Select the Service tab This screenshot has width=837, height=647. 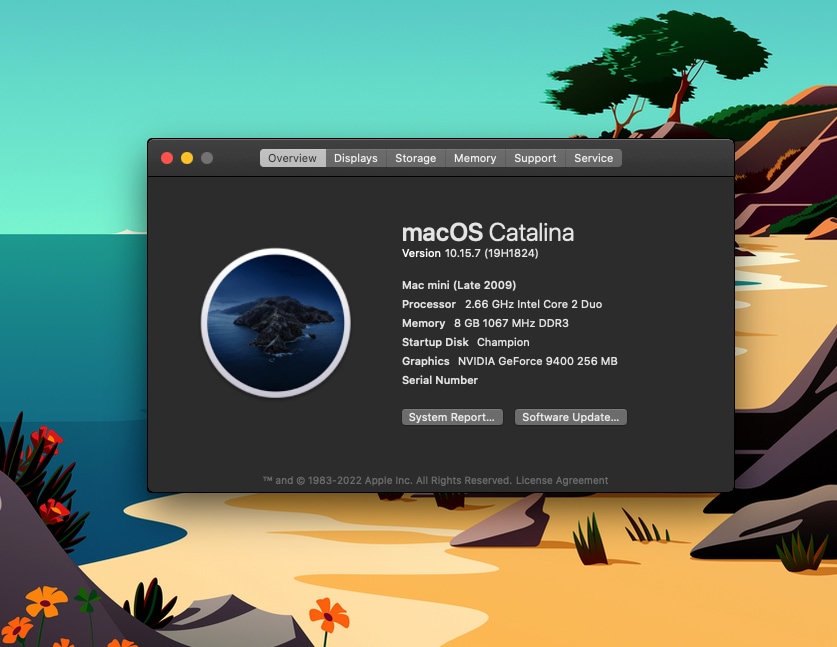point(594,158)
